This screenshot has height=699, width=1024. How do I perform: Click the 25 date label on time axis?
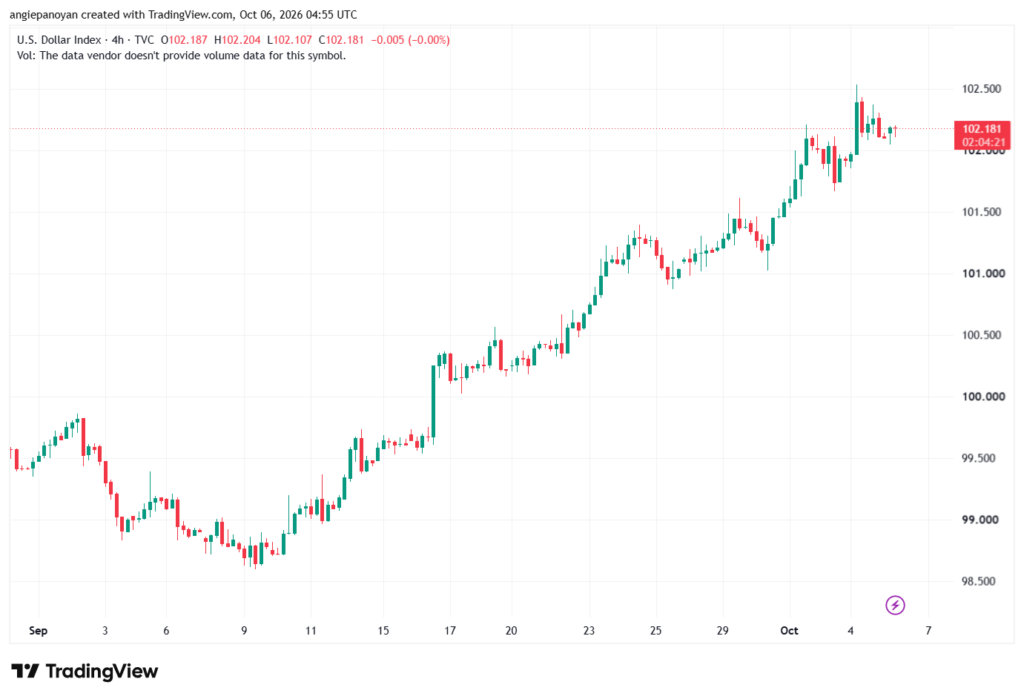click(x=656, y=630)
